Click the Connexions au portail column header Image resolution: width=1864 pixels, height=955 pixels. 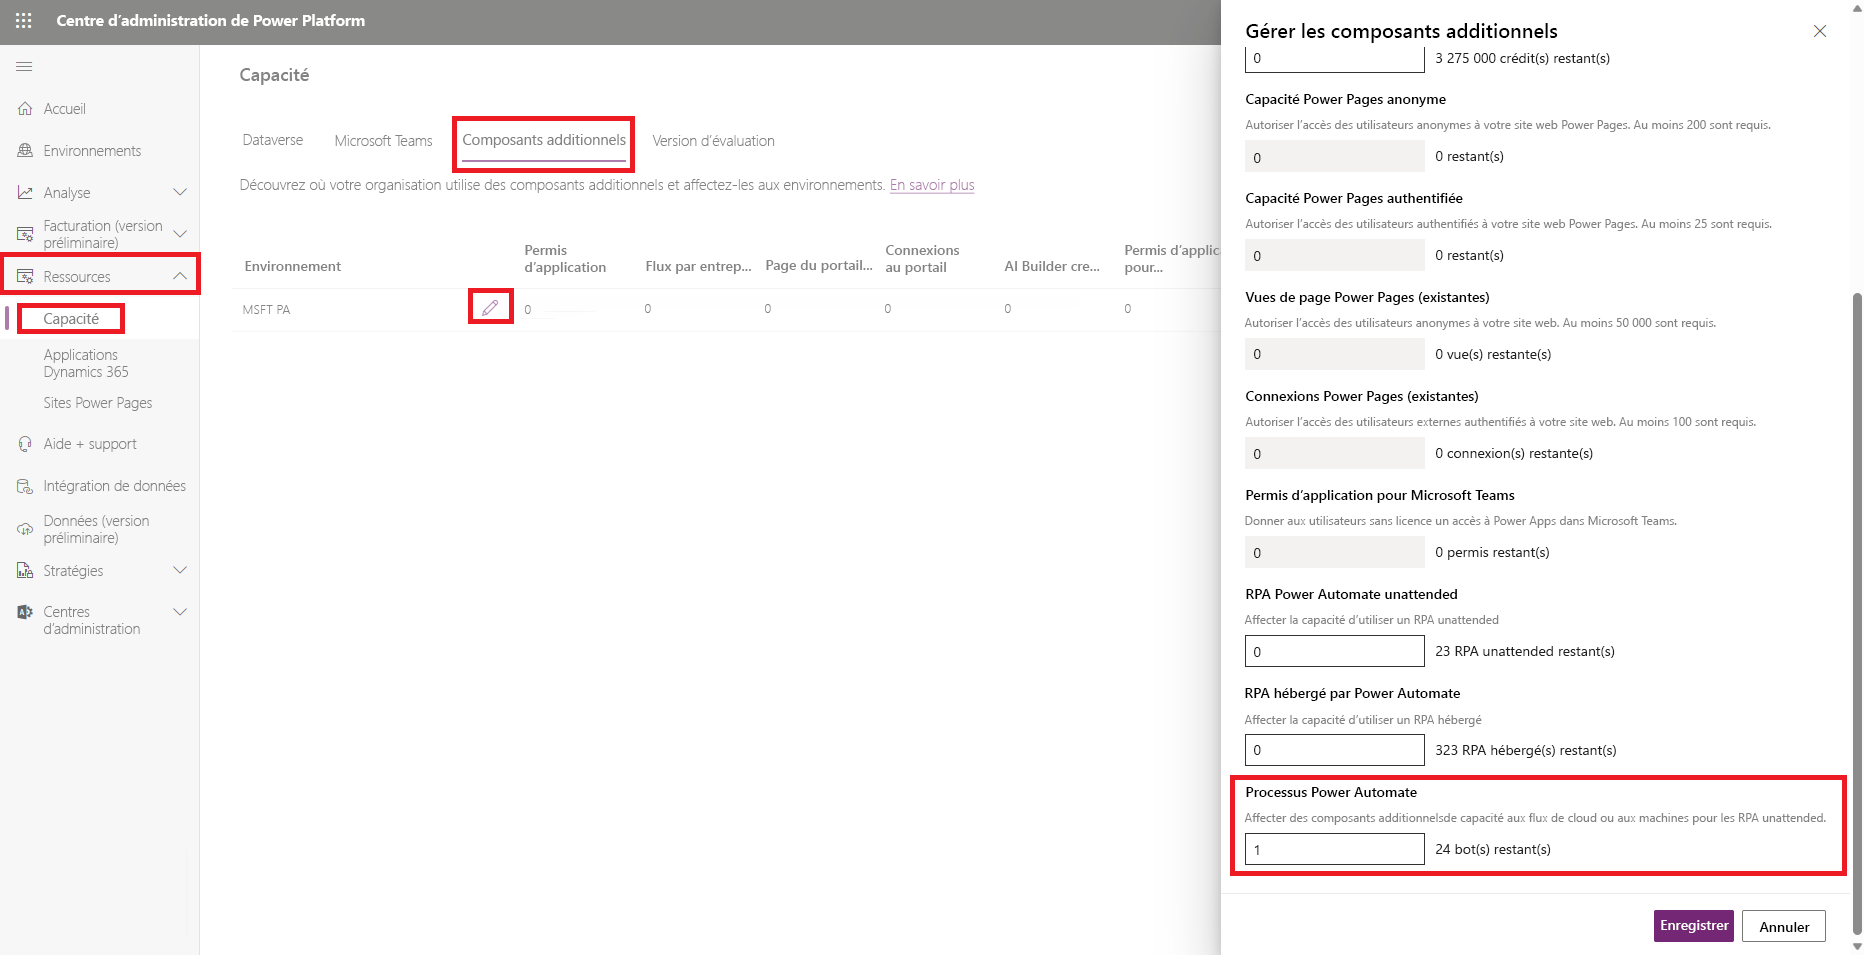tap(922, 259)
